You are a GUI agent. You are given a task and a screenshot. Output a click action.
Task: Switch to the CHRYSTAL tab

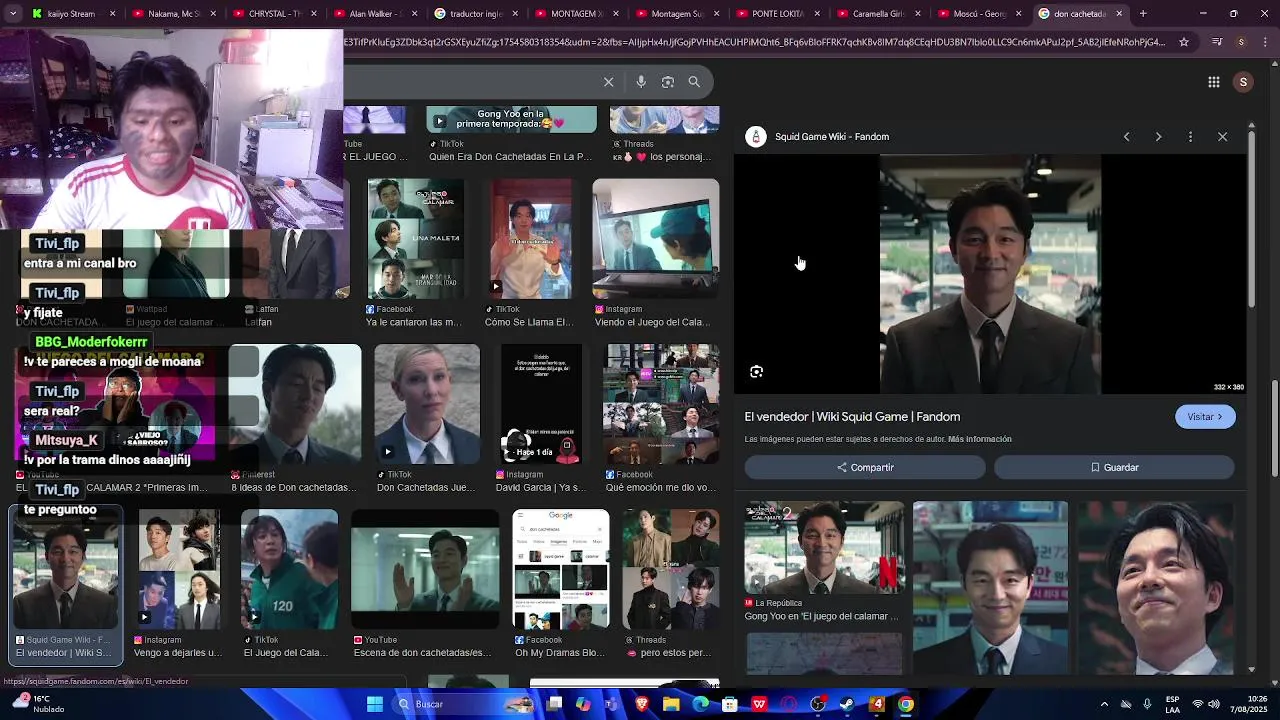coord(274,14)
